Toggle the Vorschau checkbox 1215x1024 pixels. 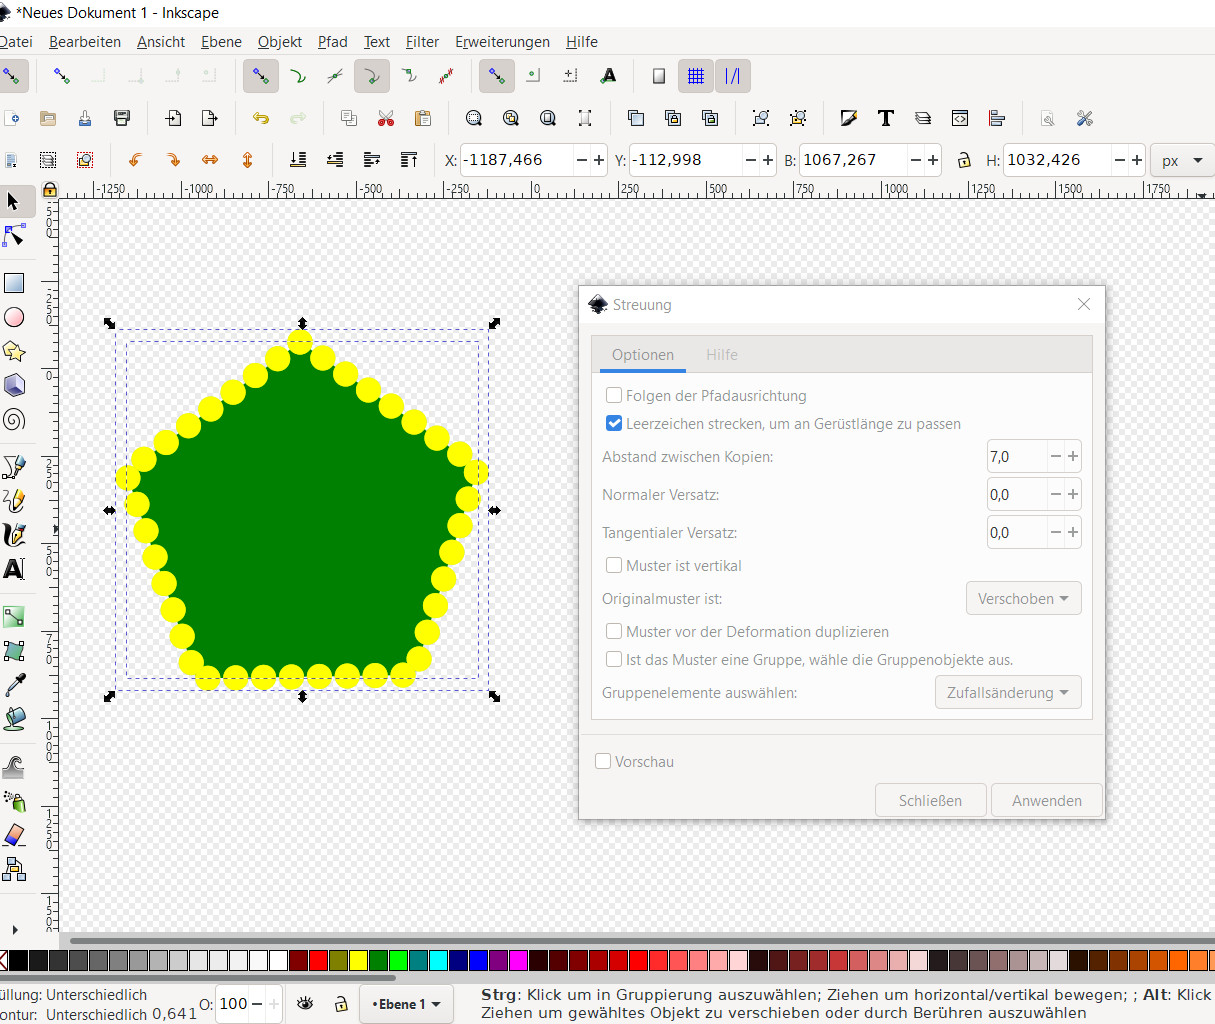click(603, 761)
